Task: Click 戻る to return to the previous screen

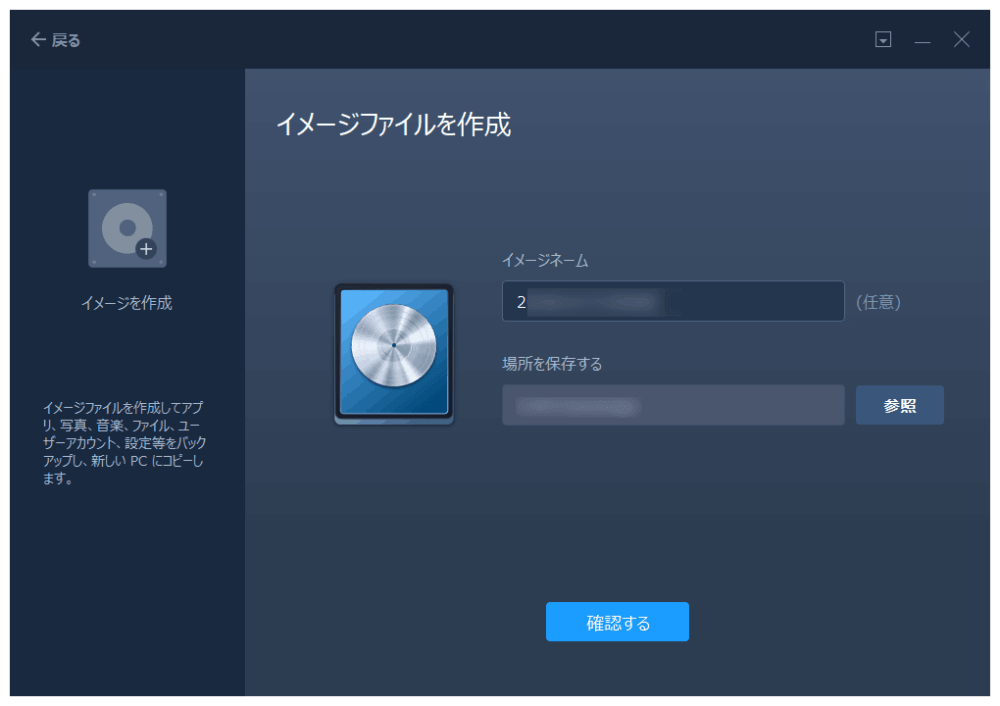Action: tap(64, 39)
